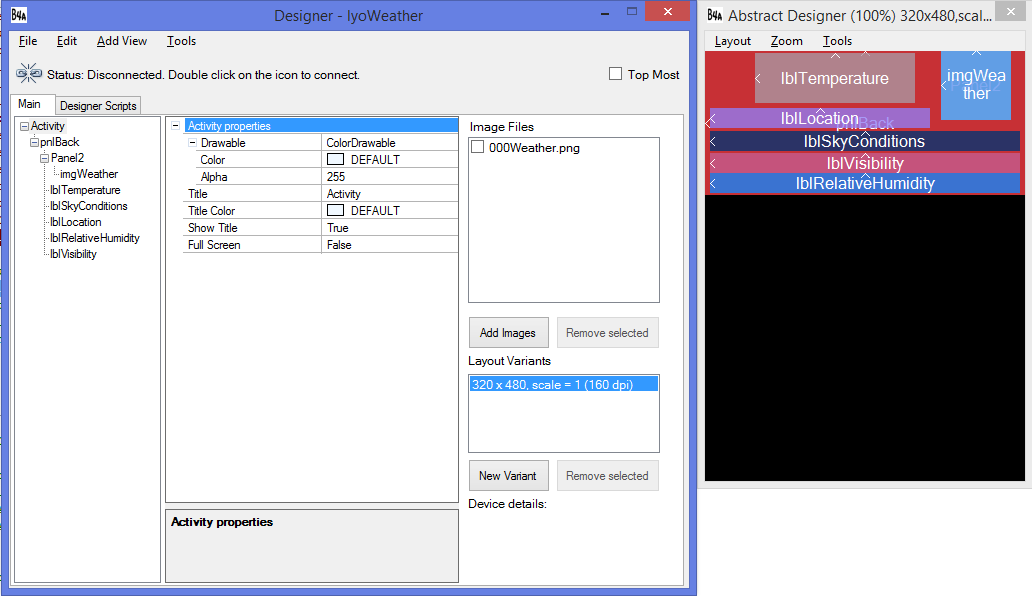Click the connection status icon
The height and width of the screenshot is (596, 1032).
[29, 74]
